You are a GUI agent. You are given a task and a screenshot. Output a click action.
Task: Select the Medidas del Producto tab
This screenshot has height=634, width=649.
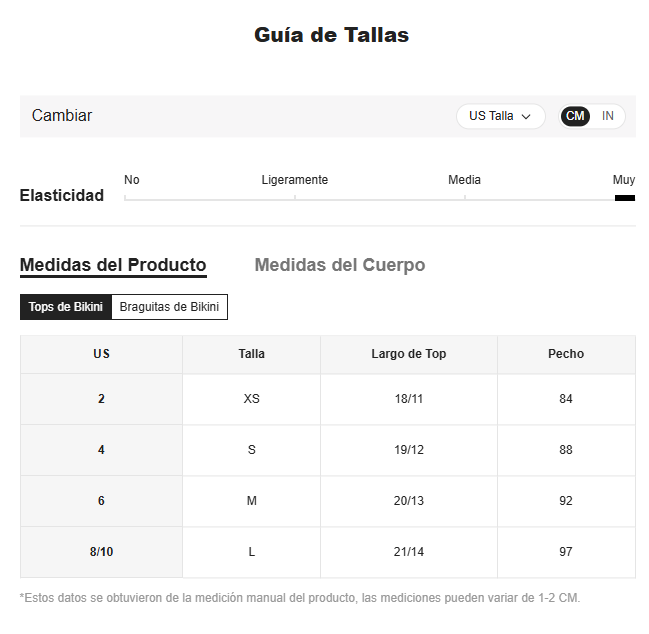point(113,265)
